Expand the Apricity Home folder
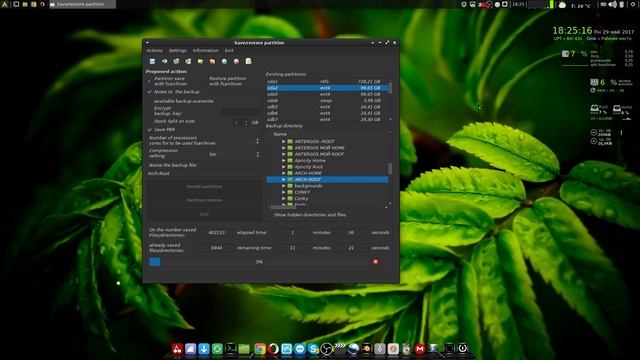Image resolution: width=640 pixels, height=360 pixels. point(283,160)
